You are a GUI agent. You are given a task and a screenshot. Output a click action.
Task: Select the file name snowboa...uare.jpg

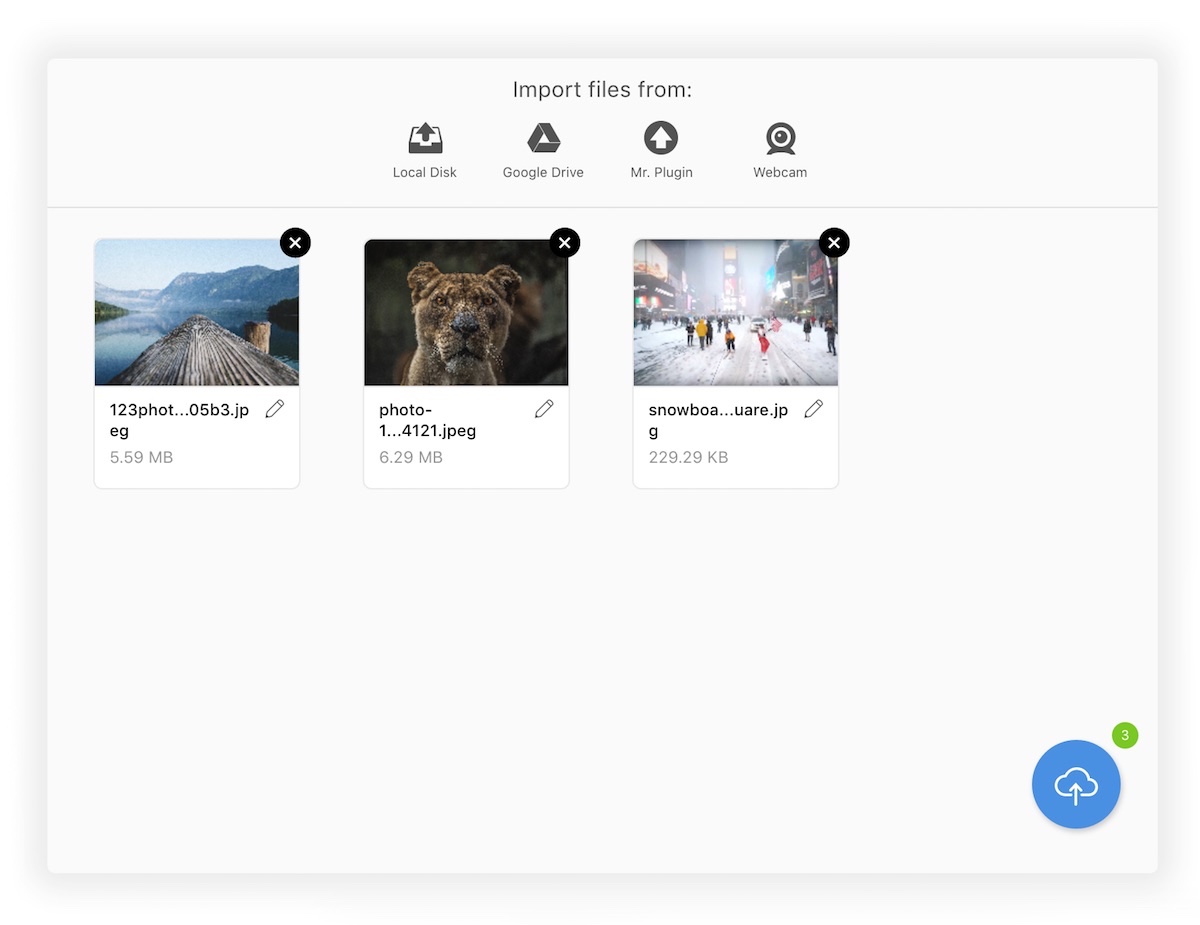tap(719, 420)
